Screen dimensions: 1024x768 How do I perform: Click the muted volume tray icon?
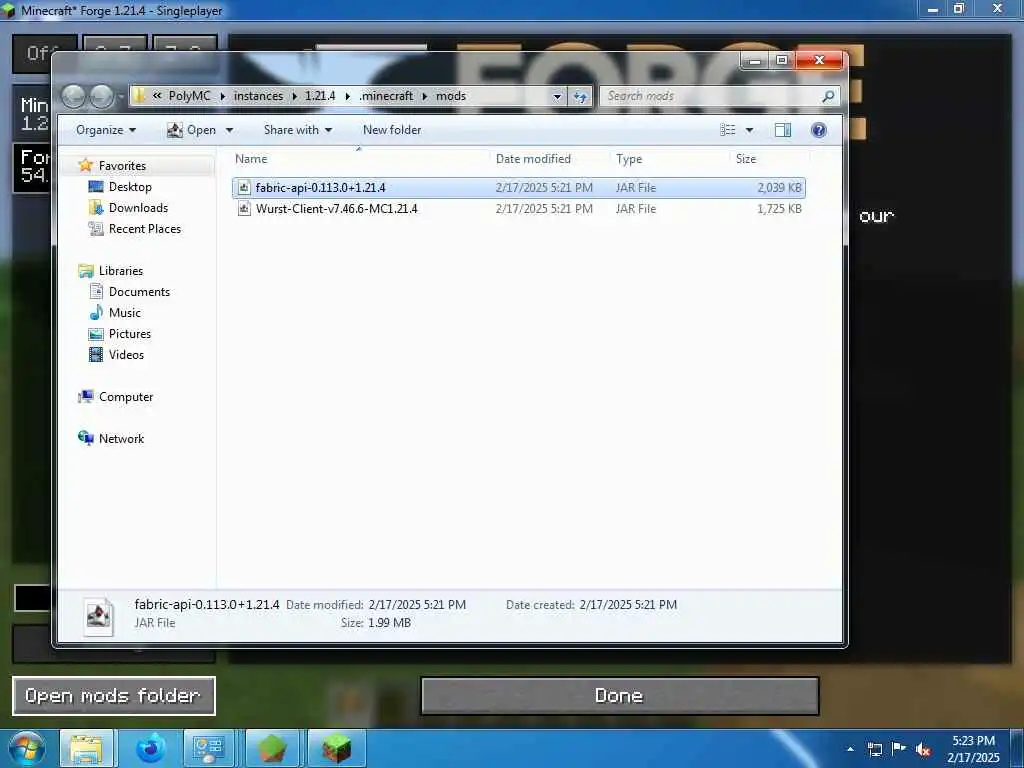pyautogui.click(x=923, y=749)
